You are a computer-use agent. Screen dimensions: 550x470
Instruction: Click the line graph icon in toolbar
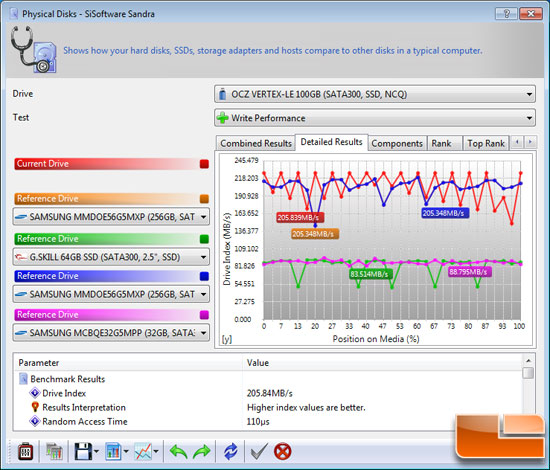143,451
